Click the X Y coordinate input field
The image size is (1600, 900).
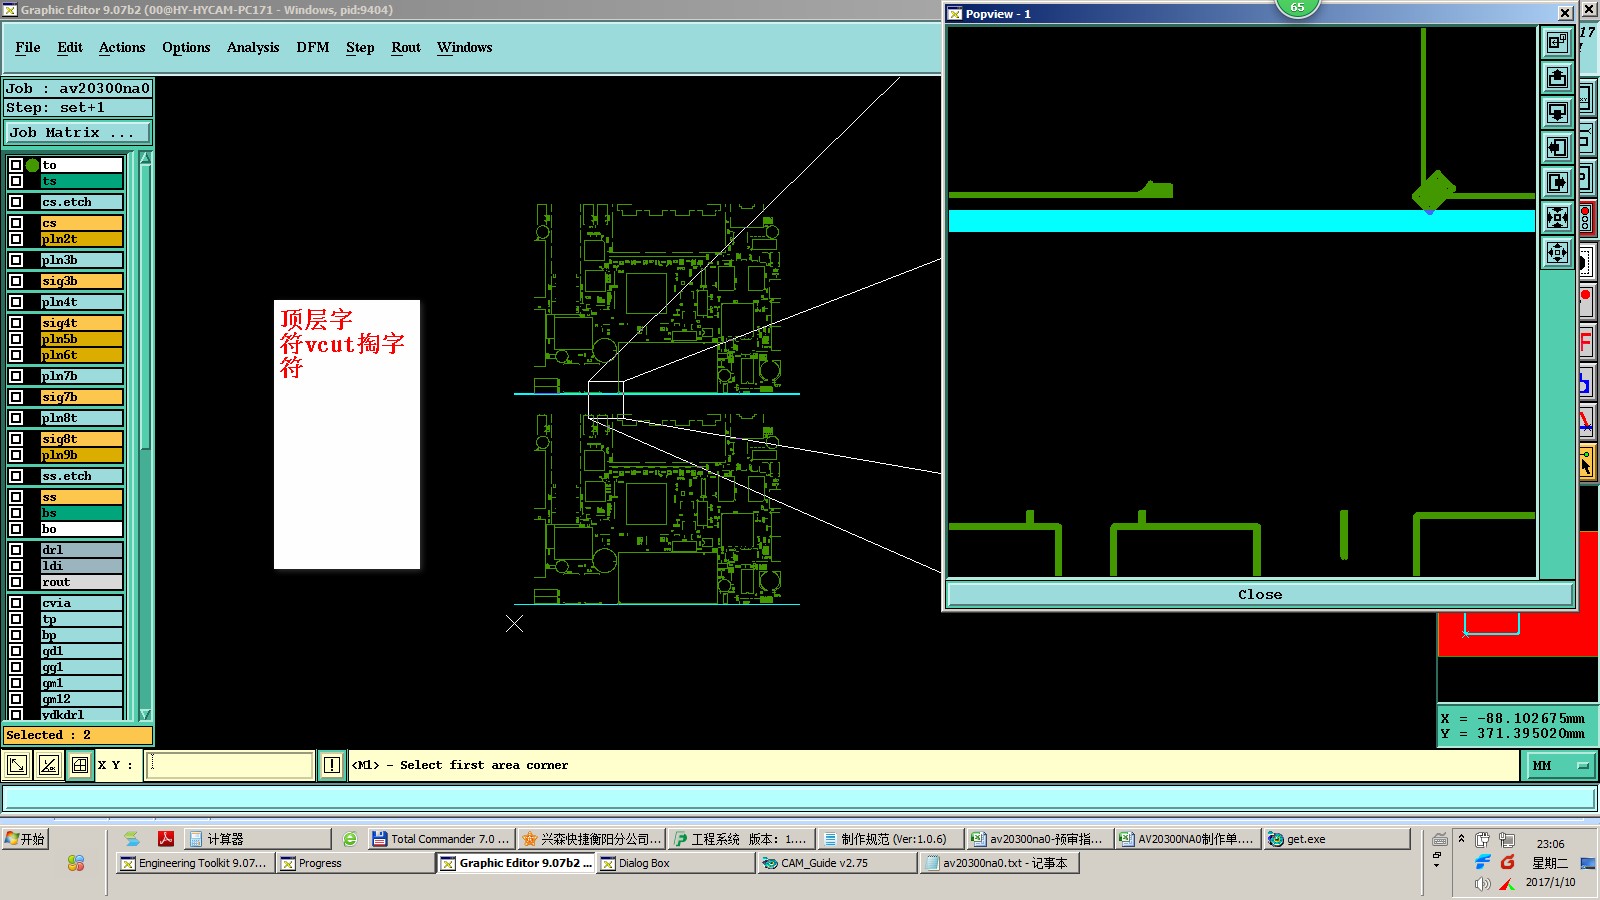coord(230,765)
